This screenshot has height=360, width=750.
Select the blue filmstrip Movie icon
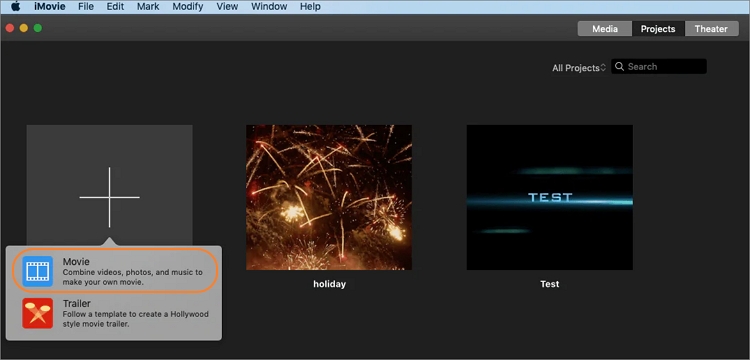38,272
